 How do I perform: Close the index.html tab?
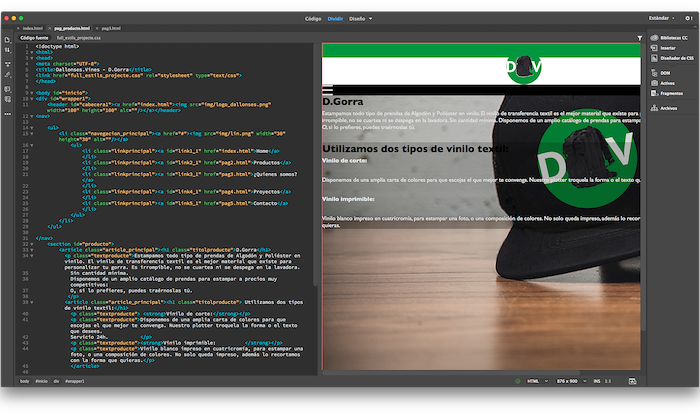point(18,28)
